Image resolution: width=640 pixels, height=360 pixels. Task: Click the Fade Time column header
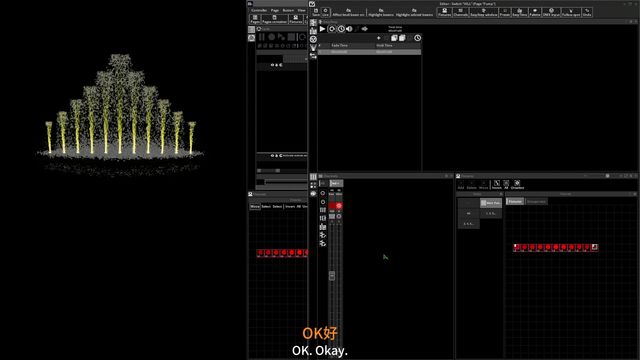pos(339,46)
